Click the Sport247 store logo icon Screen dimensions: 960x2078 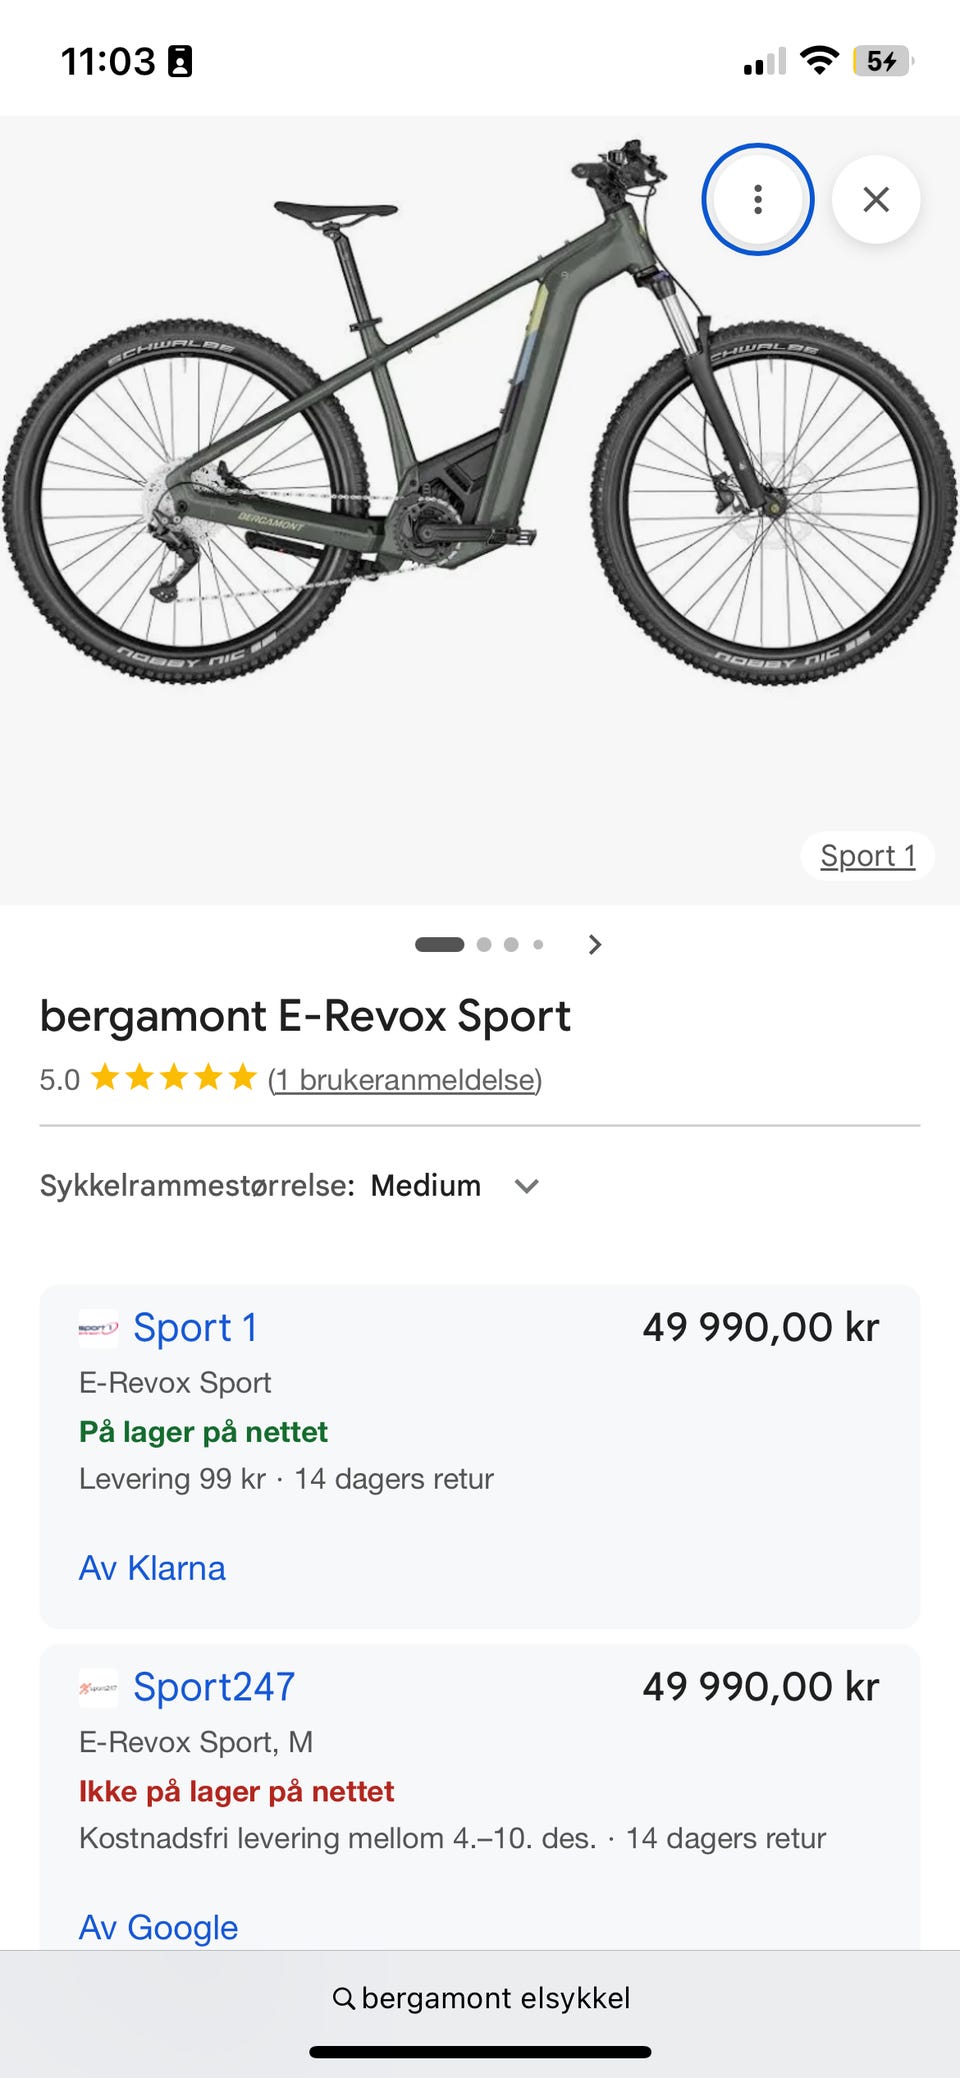pyautogui.click(x=98, y=1688)
